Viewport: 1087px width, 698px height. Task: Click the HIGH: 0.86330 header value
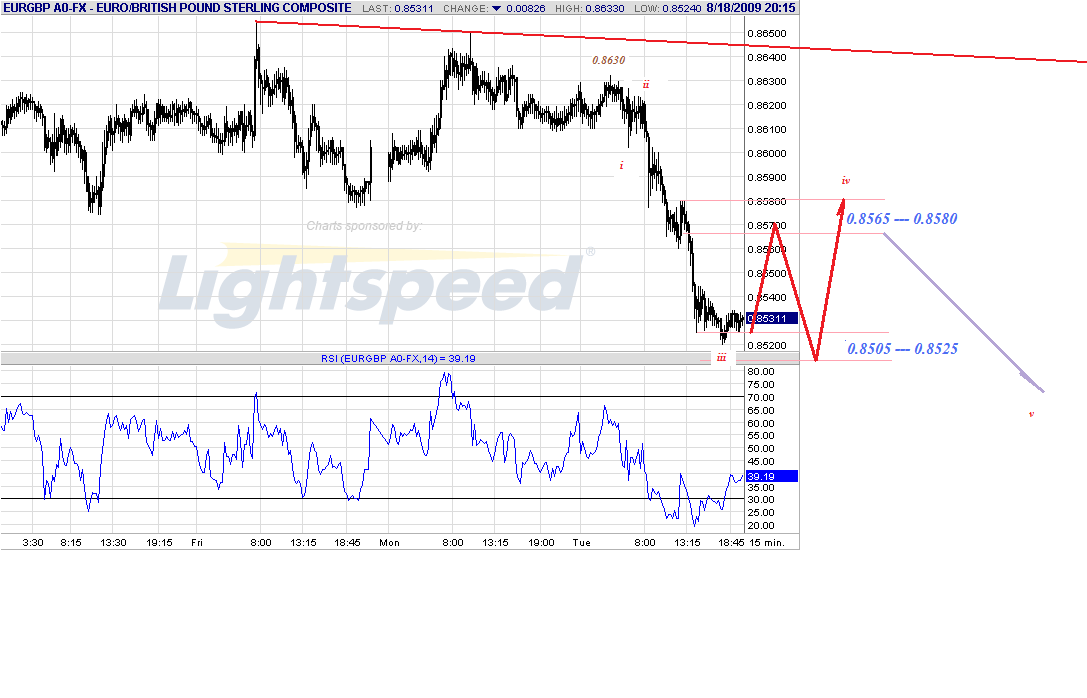point(590,8)
